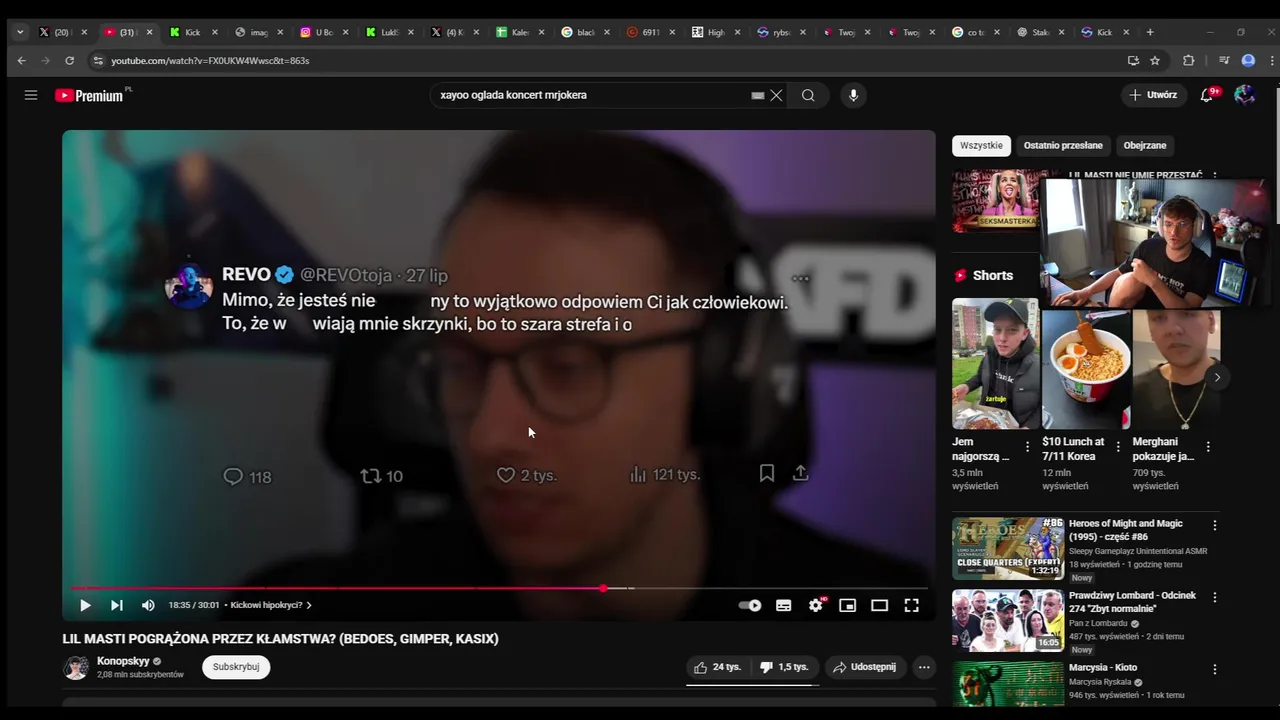Select the Wszystkie filter chip
Screen dimensions: 1280x720
[x=981, y=145]
